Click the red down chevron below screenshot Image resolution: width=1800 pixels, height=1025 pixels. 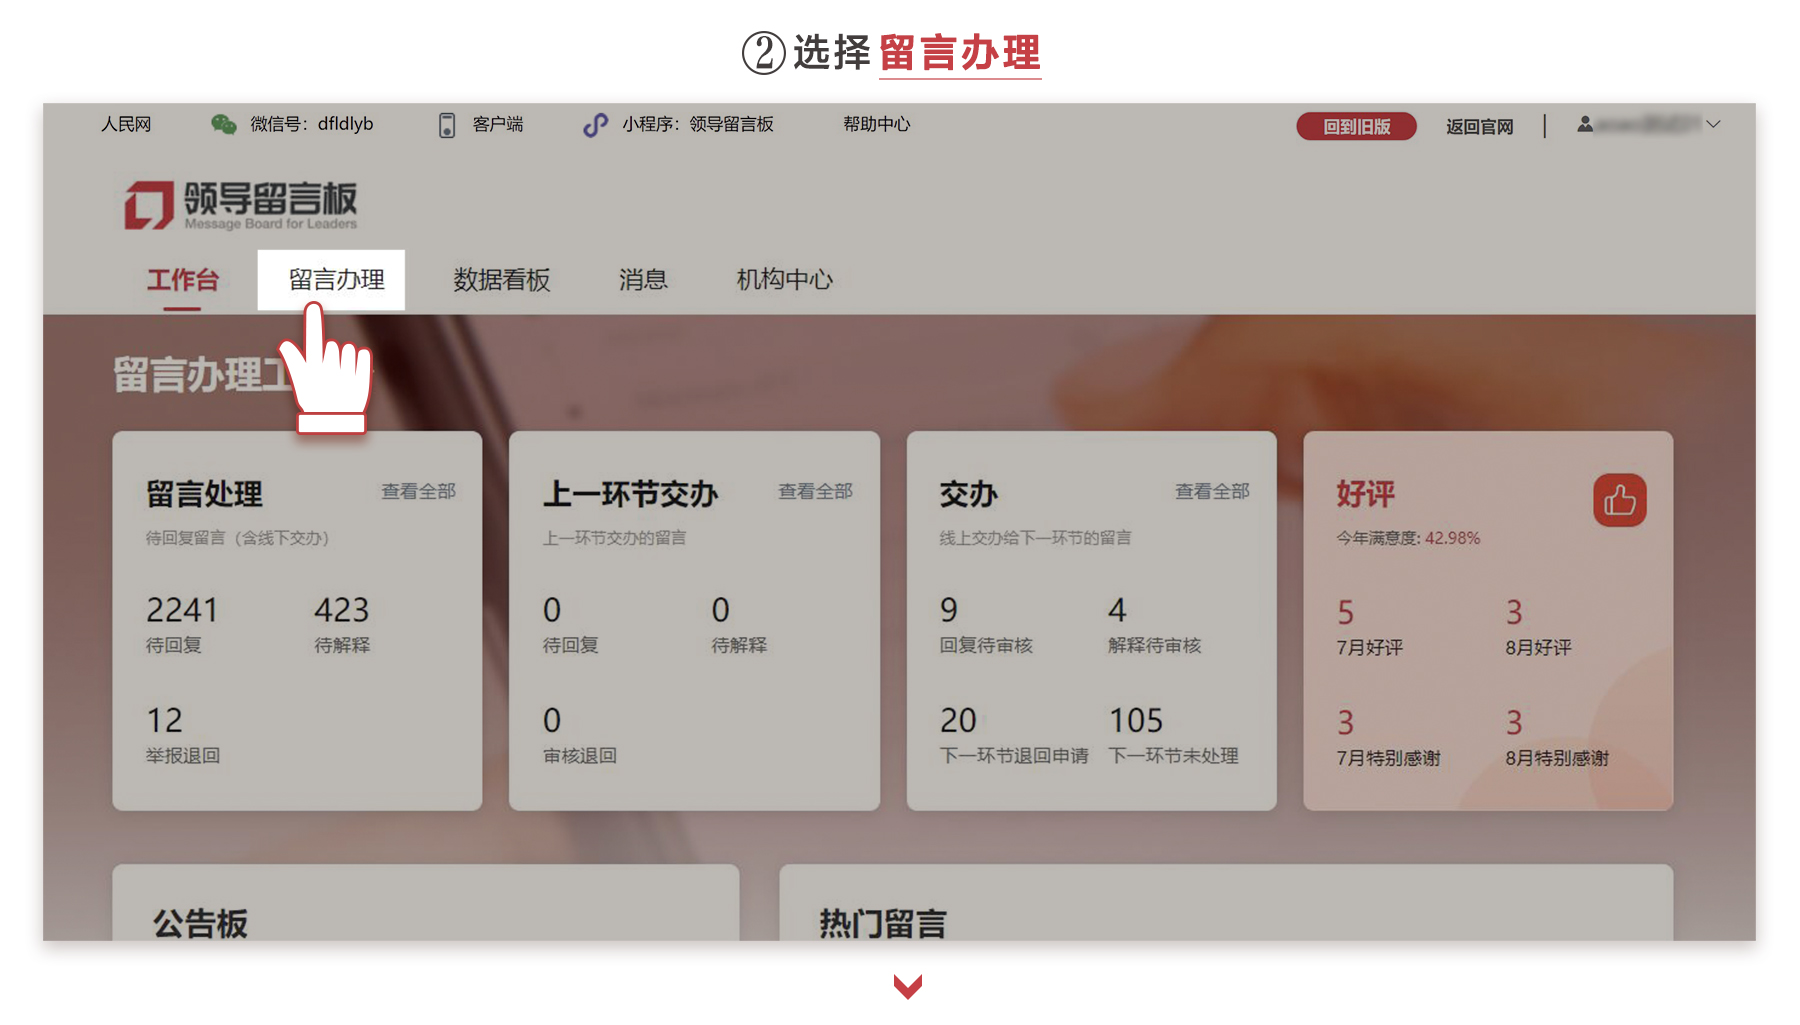(x=907, y=986)
